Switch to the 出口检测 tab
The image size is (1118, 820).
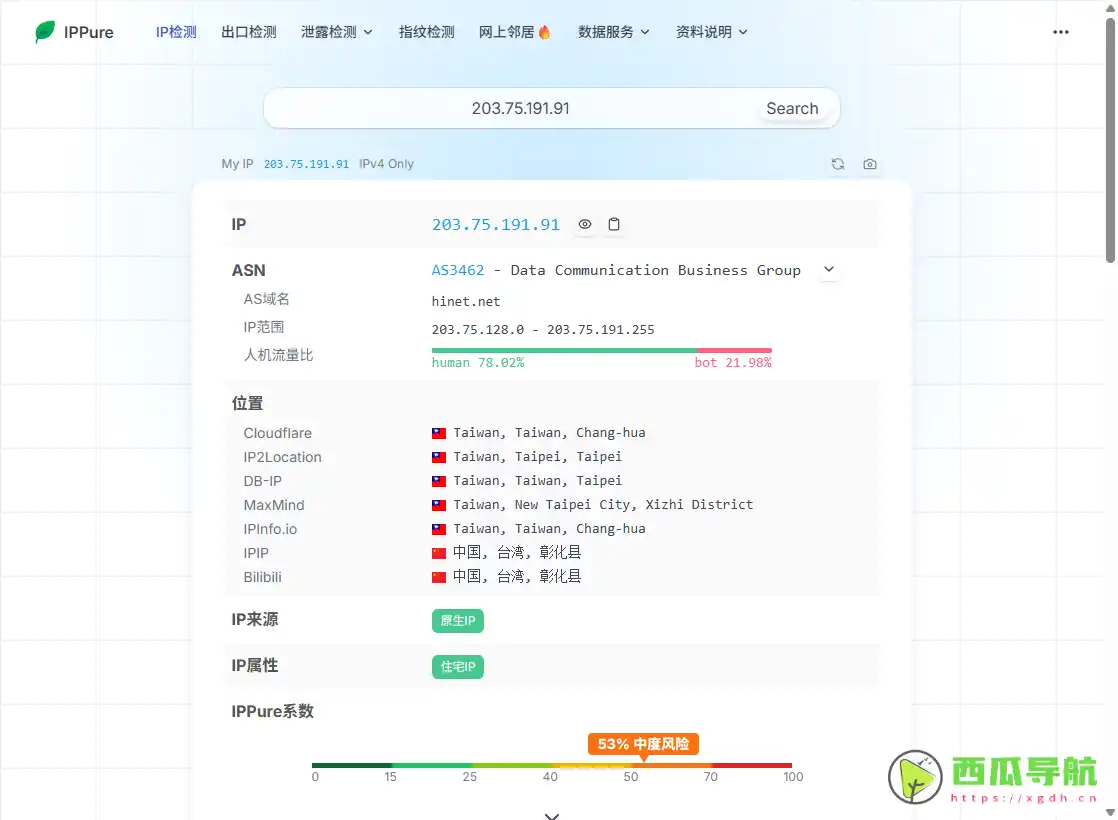[x=248, y=31]
